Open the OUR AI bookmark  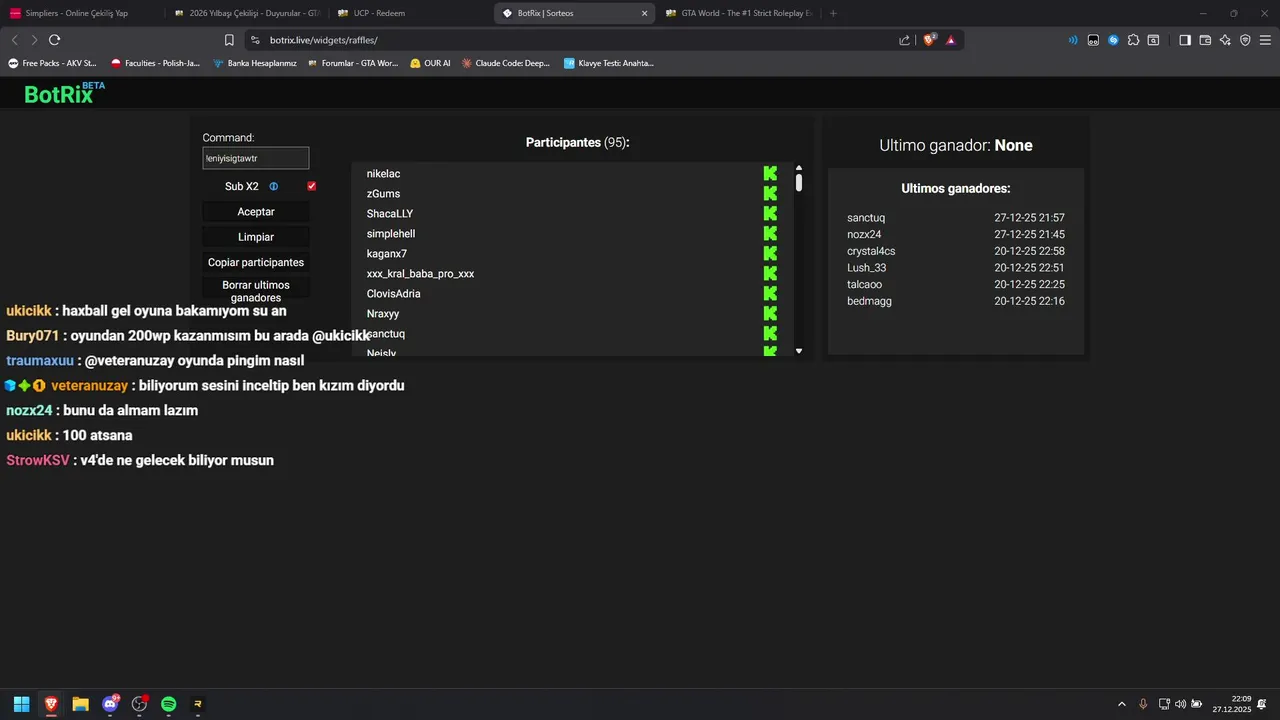point(430,63)
